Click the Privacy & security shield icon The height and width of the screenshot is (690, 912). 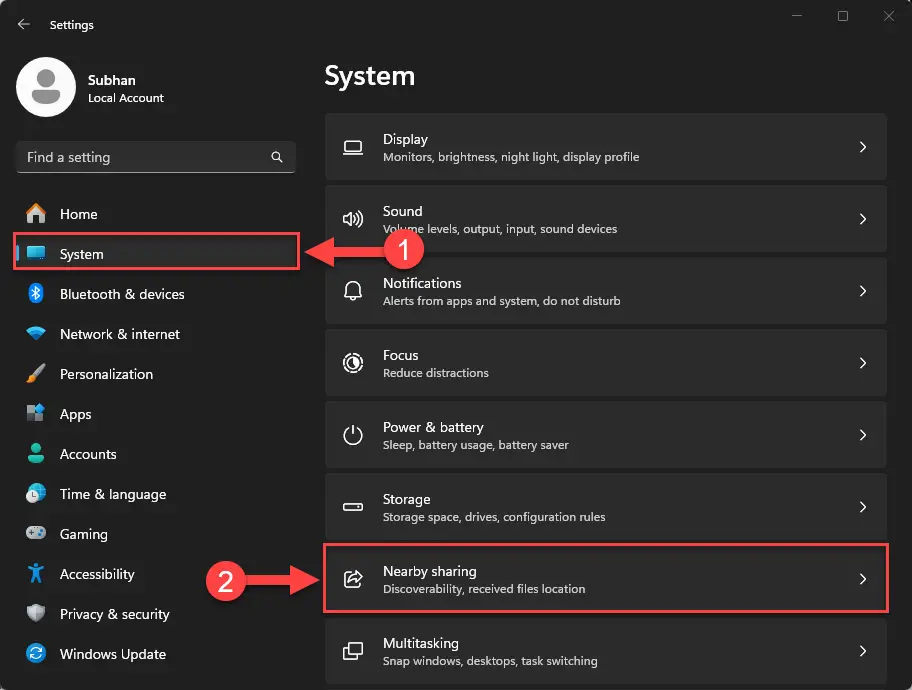point(36,614)
